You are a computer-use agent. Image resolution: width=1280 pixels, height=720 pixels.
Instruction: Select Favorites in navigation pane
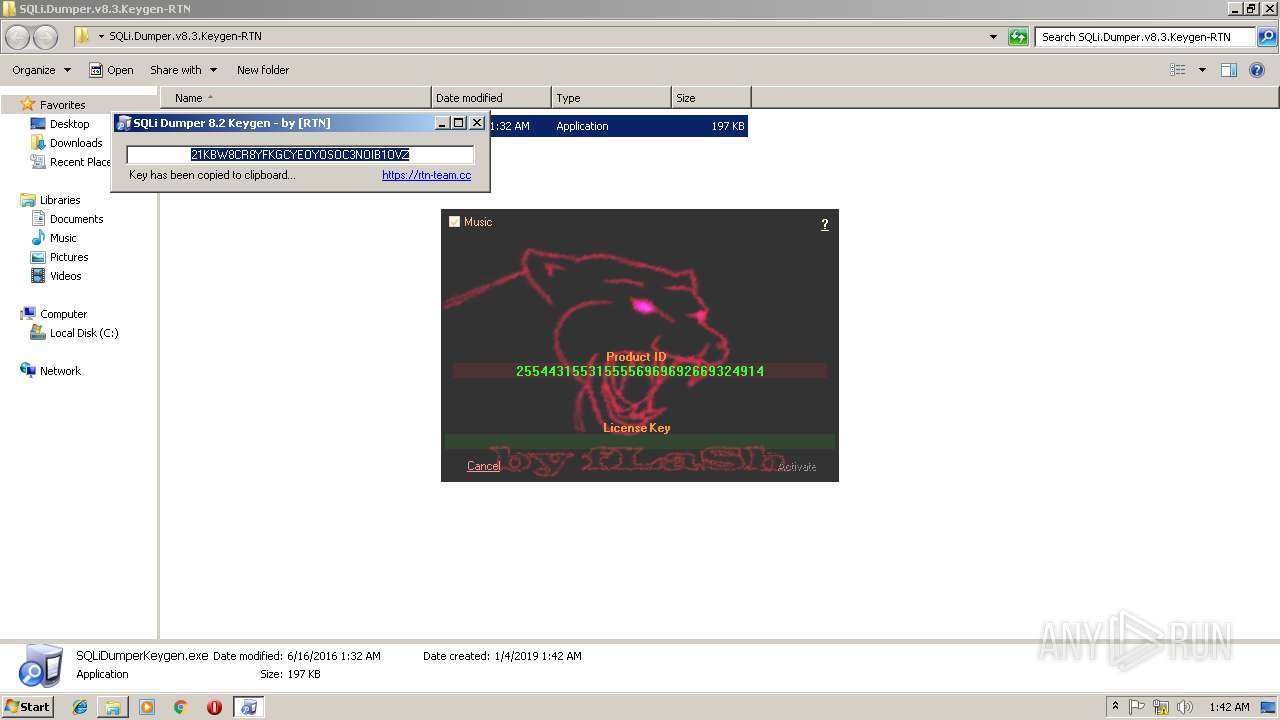pos(62,105)
